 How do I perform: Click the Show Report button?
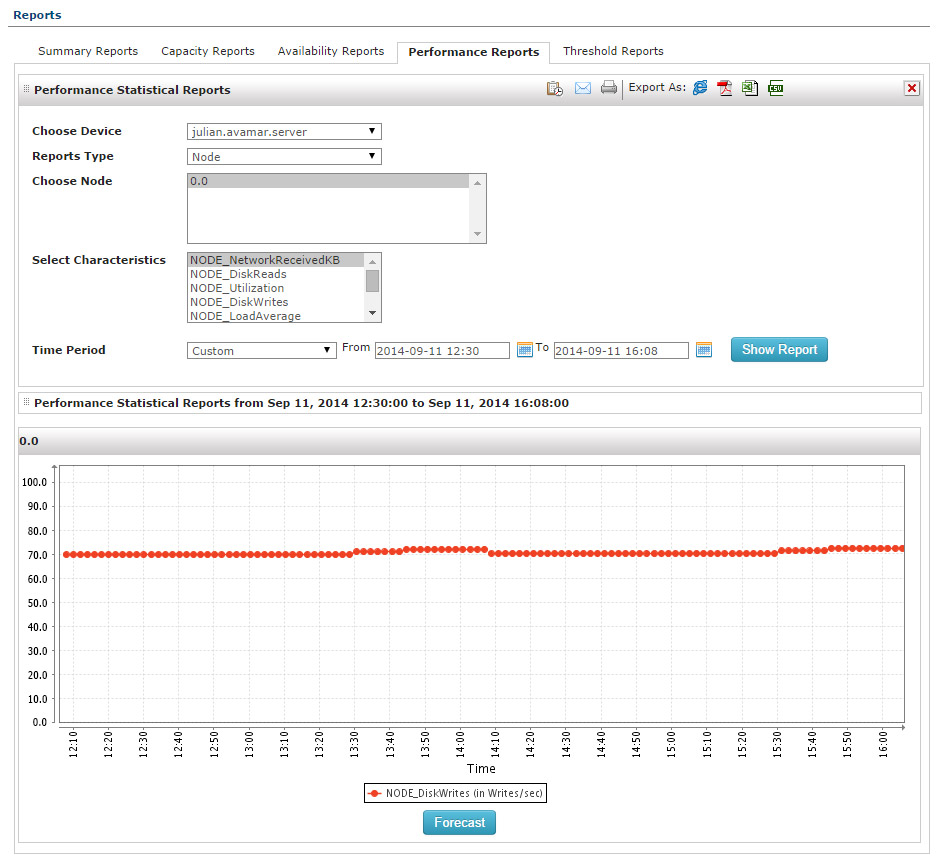pyautogui.click(x=779, y=350)
